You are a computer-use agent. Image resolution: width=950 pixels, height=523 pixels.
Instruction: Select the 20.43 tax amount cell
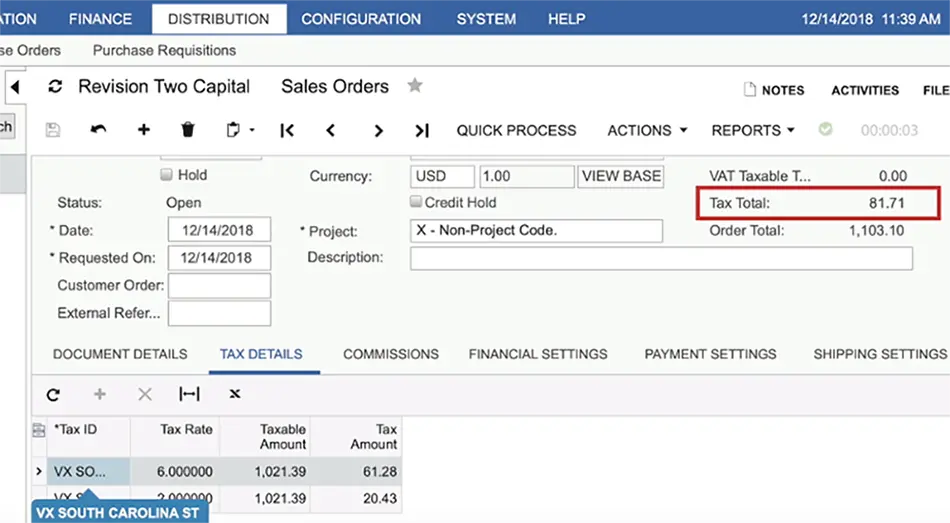[356, 499]
